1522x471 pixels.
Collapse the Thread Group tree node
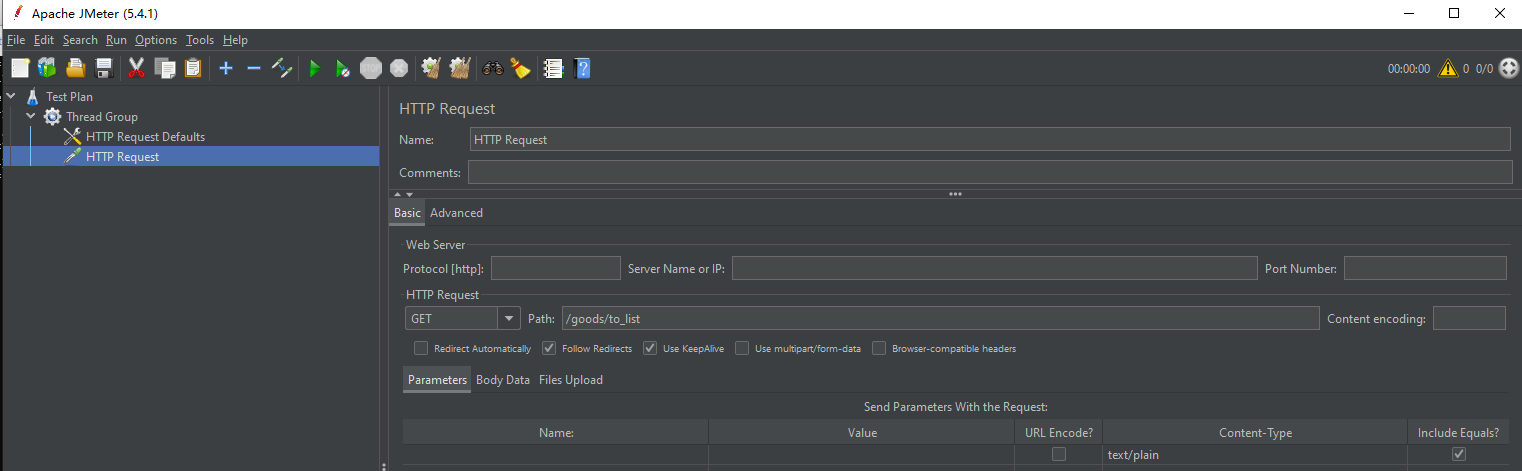click(x=31, y=117)
